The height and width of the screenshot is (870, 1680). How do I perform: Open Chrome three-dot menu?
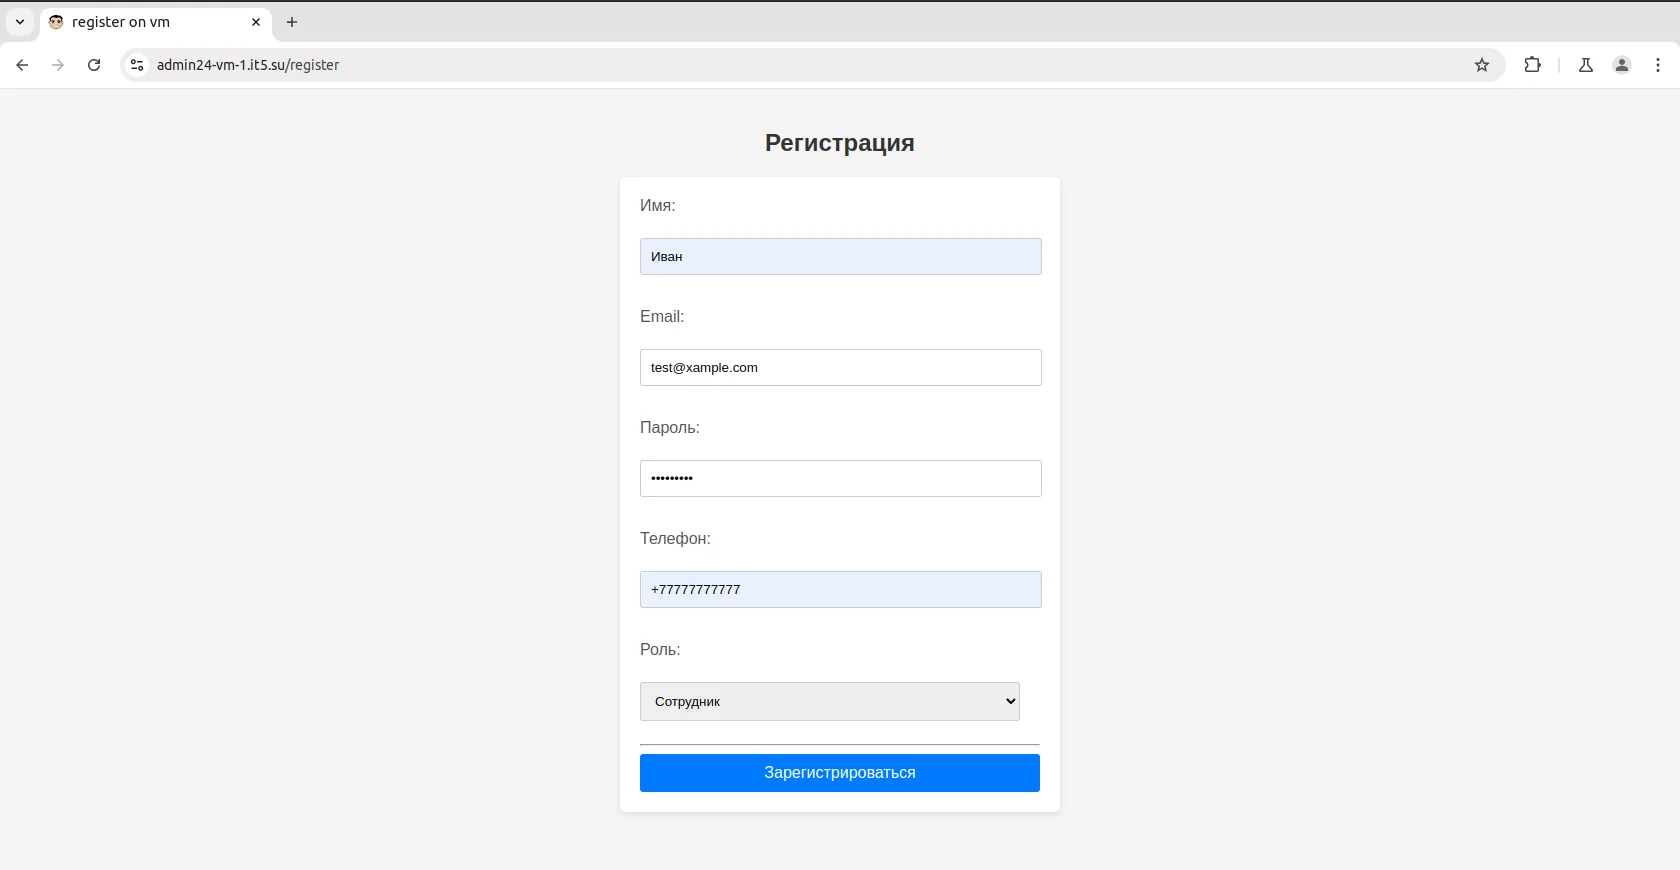pyautogui.click(x=1658, y=65)
